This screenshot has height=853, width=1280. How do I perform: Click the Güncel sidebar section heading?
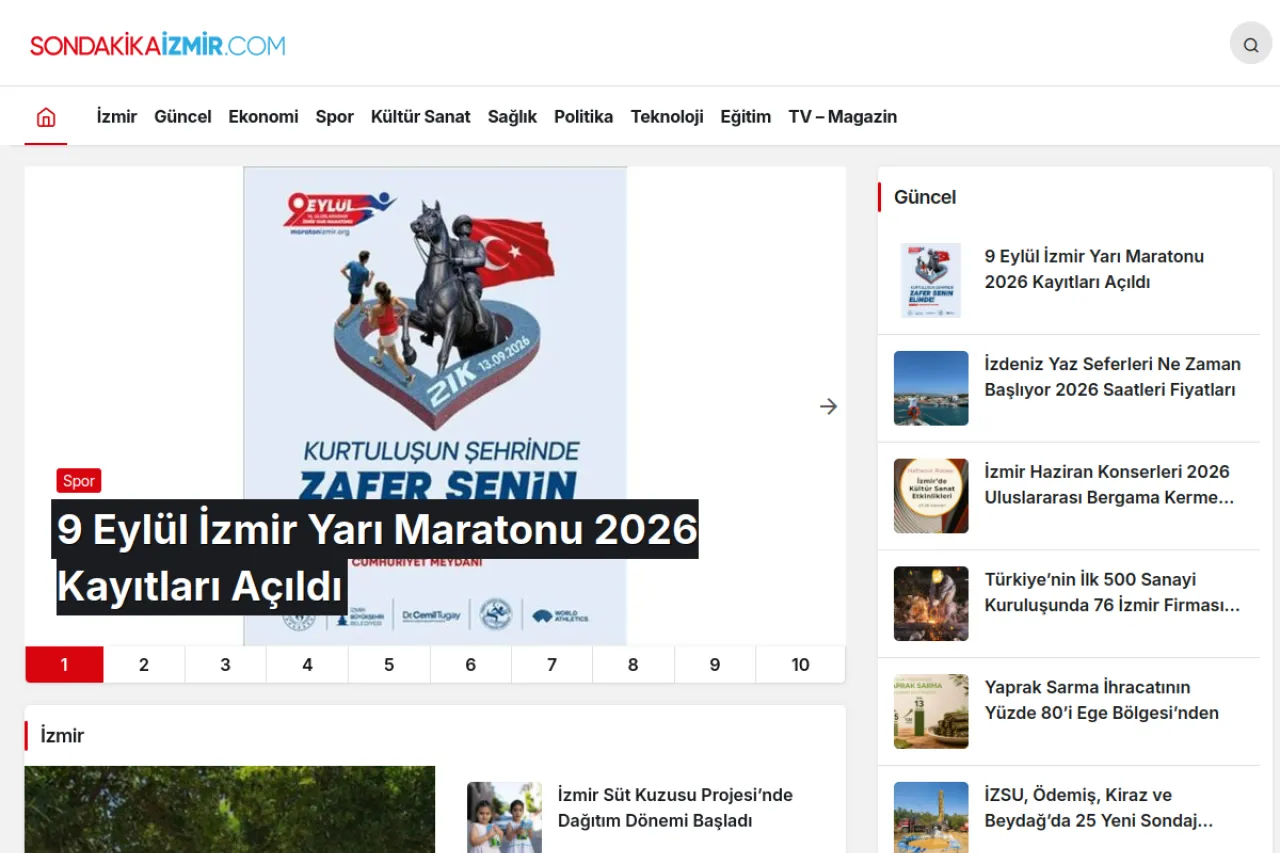pos(925,197)
